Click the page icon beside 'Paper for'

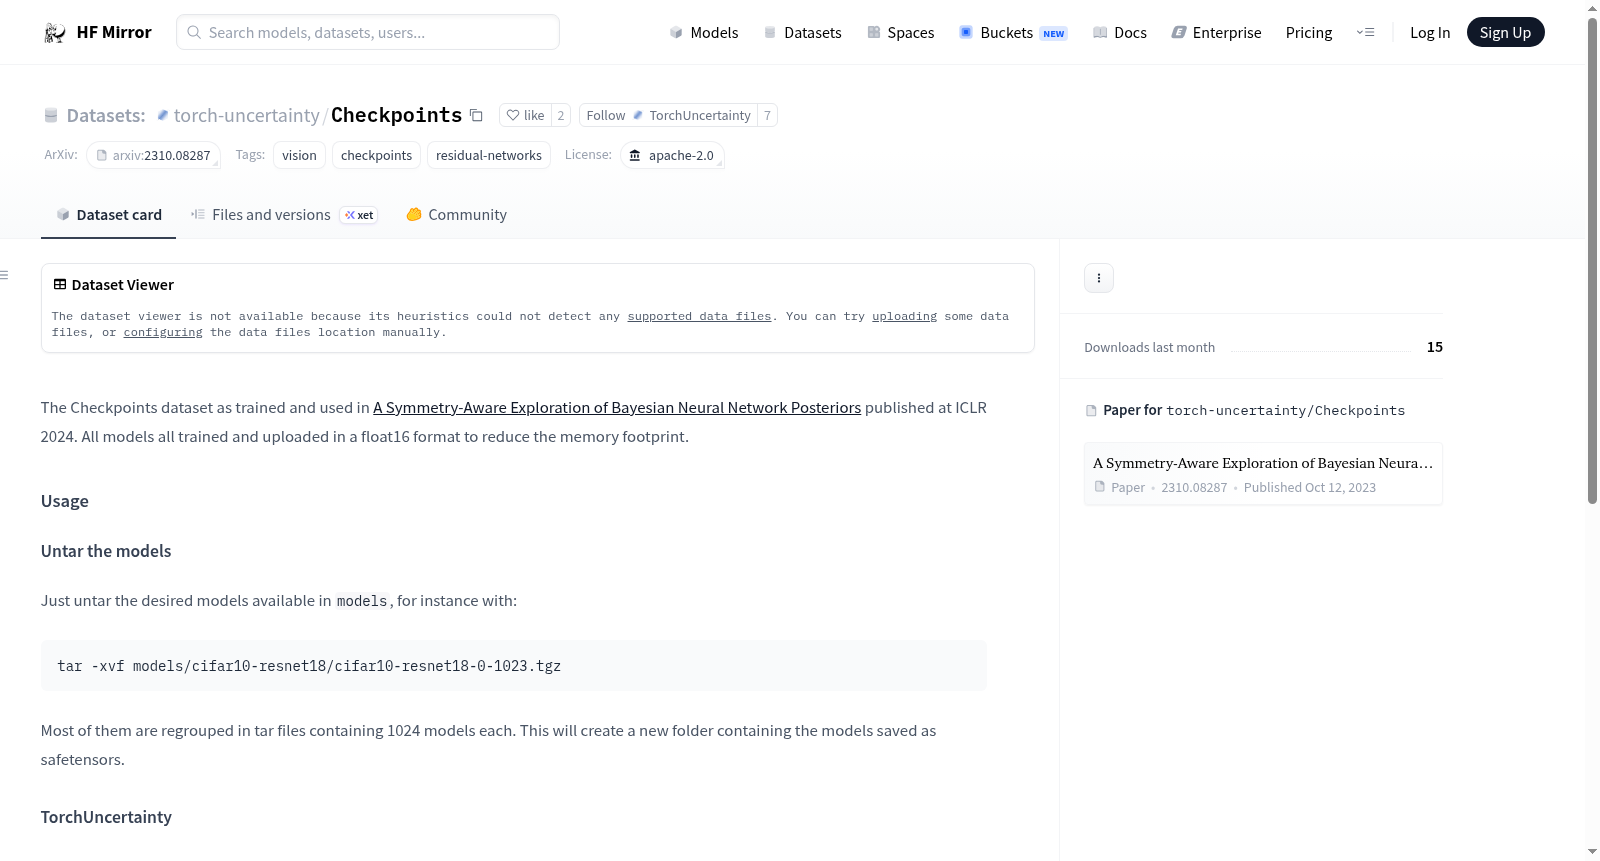pyautogui.click(x=1091, y=411)
